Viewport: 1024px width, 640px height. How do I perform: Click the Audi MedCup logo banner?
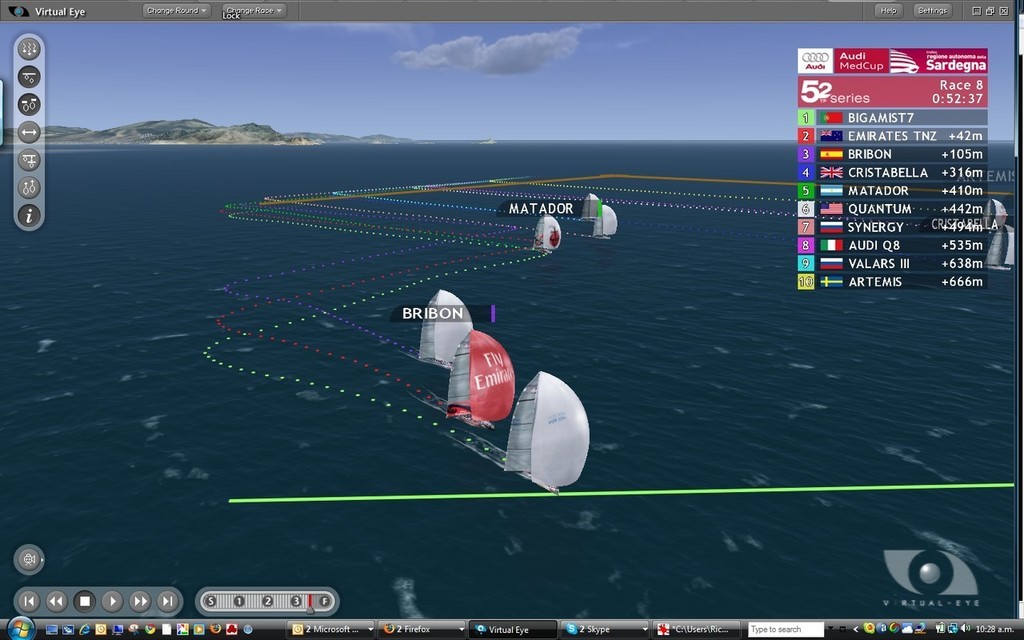coord(892,61)
